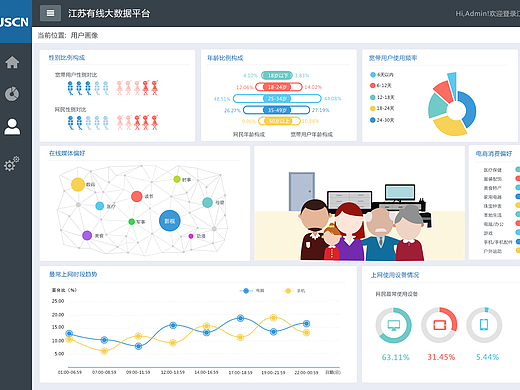Click the 宽带用户使用频率 panel title
The image size is (520, 390).
393,58
